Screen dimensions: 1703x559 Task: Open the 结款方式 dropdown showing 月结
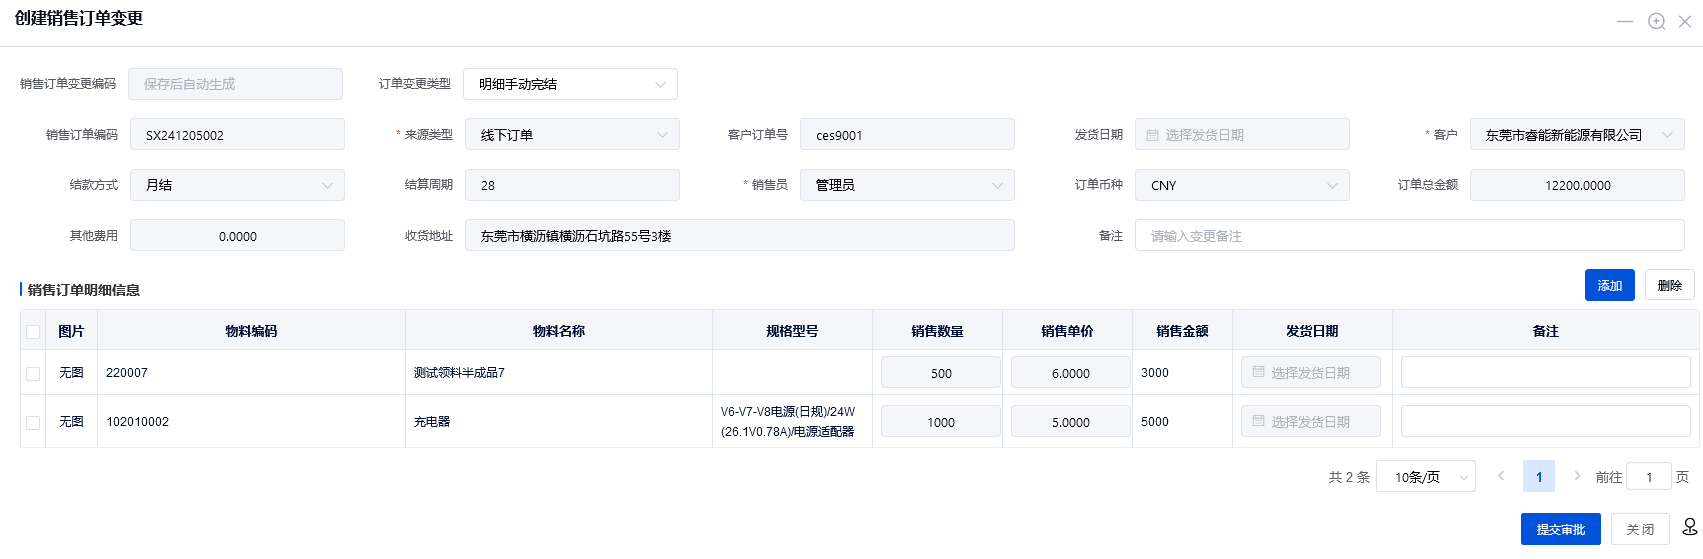tap(237, 185)
